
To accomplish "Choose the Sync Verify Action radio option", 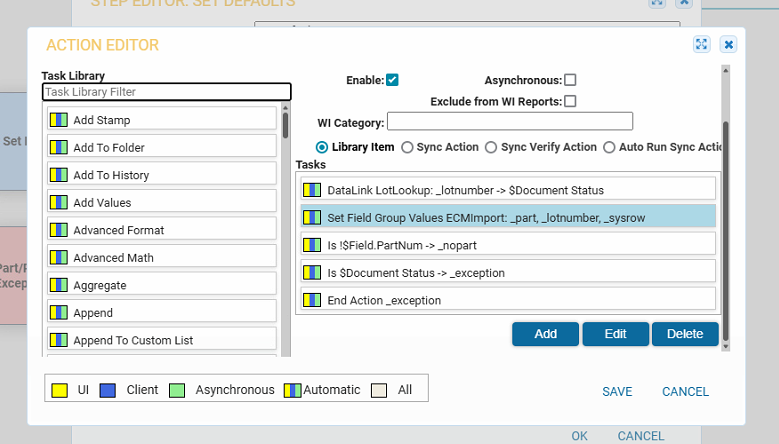I will pos(491,147).
